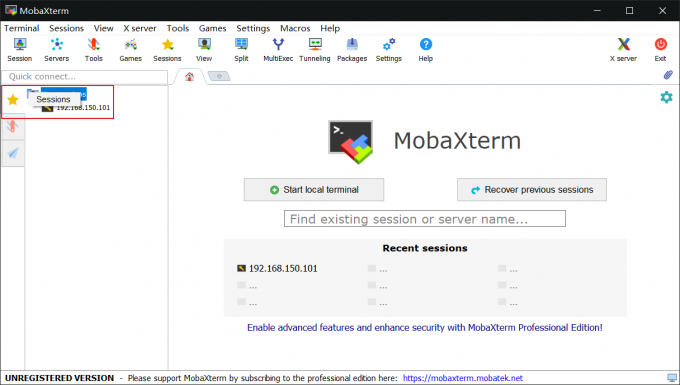The height and width of the screenshot is (385, 680).
Task: Select the sidebar Tools knife icon
Action: [x=13, y=127]
